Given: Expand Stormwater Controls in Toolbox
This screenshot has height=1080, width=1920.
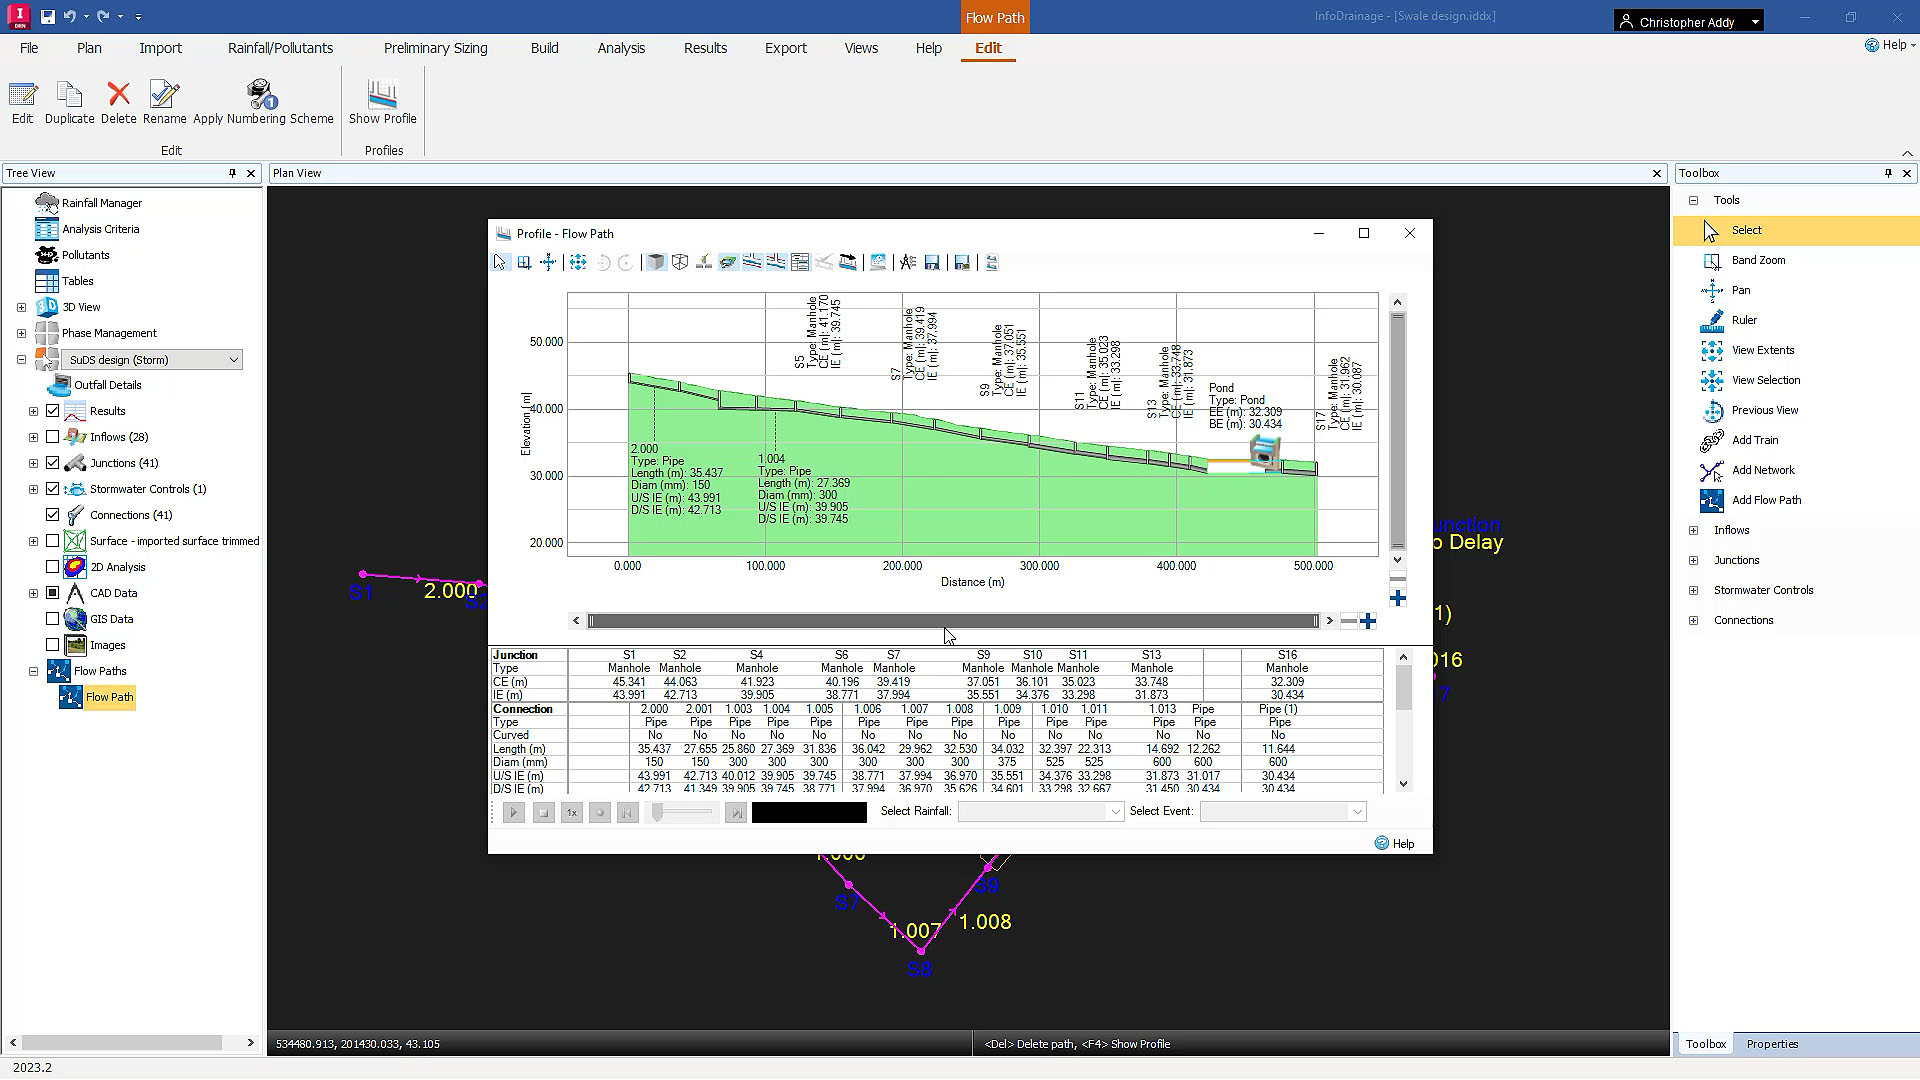Looking at the screenshot, I should pos(1693,590).
